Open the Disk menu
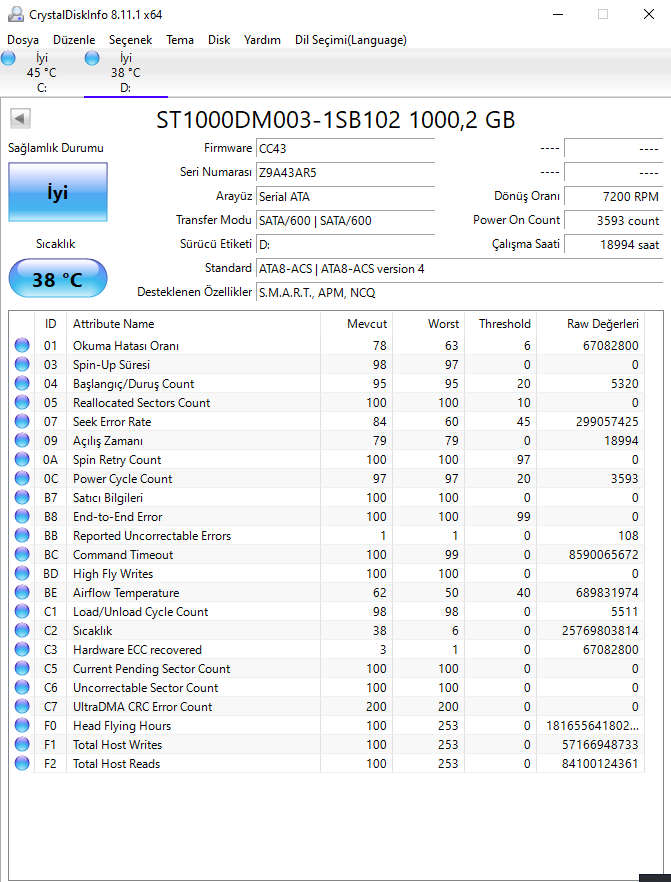 pyautogui.click(x=219, y=40)
